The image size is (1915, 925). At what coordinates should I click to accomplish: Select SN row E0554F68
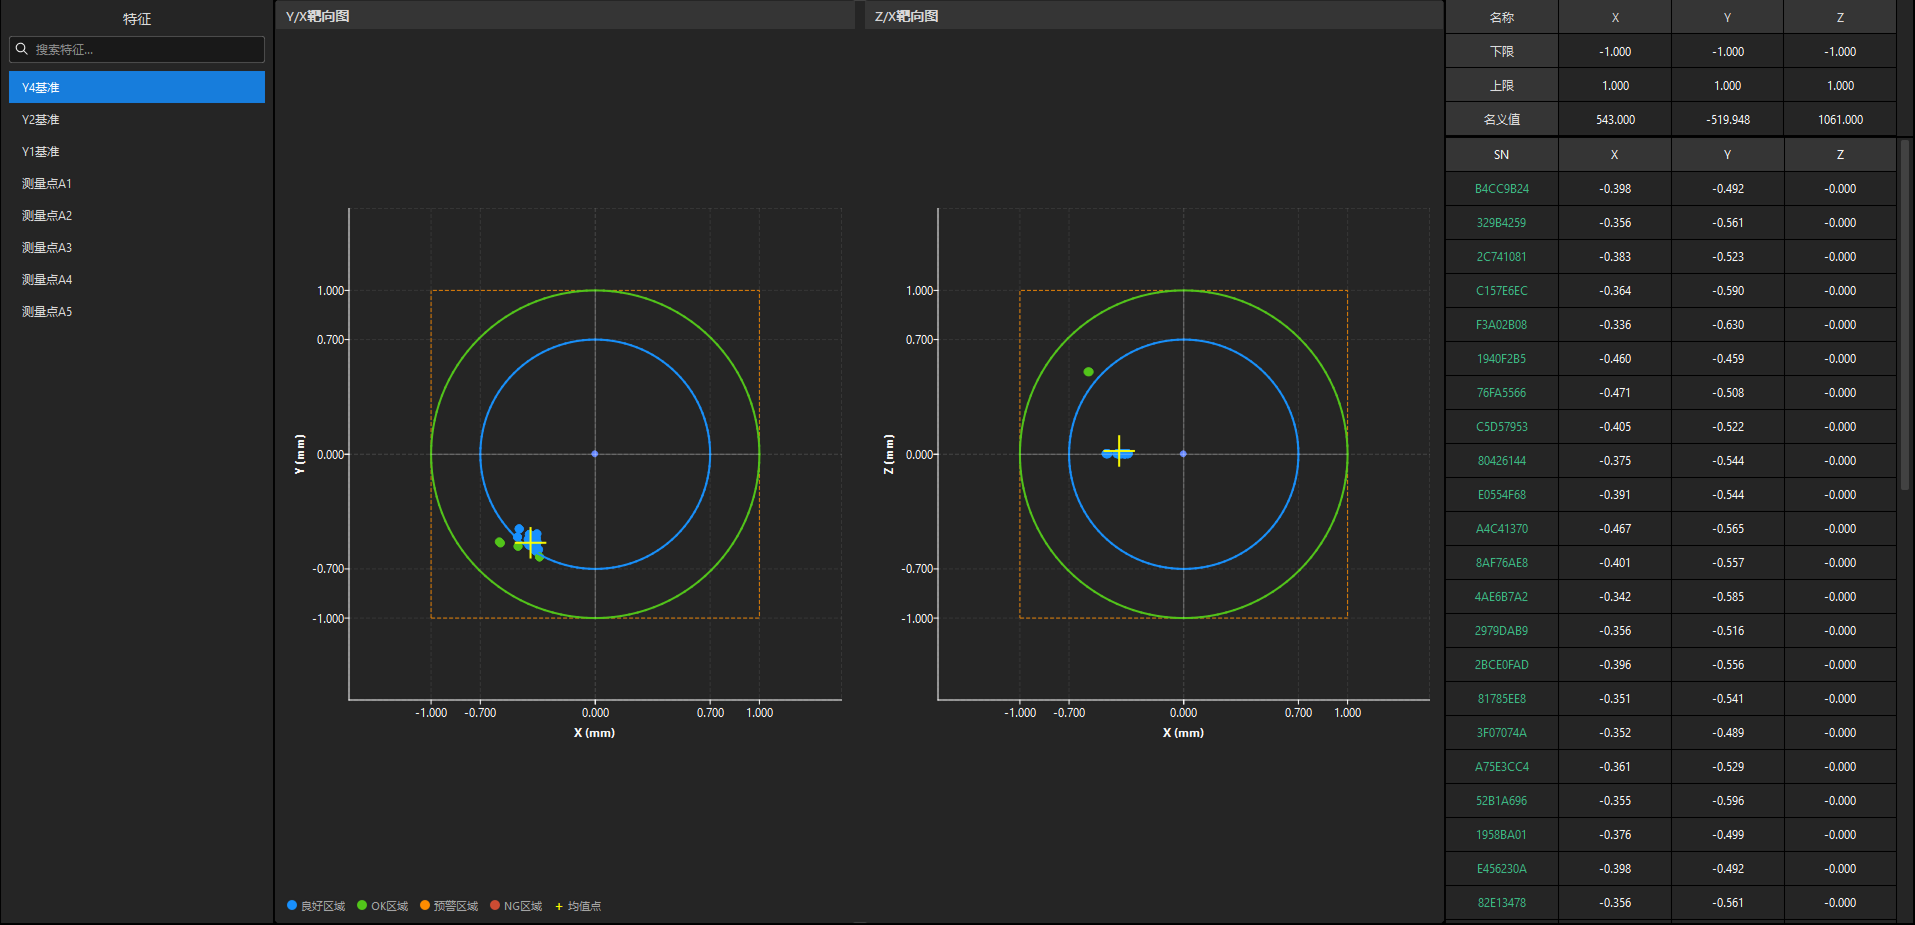pos(1501,495)
